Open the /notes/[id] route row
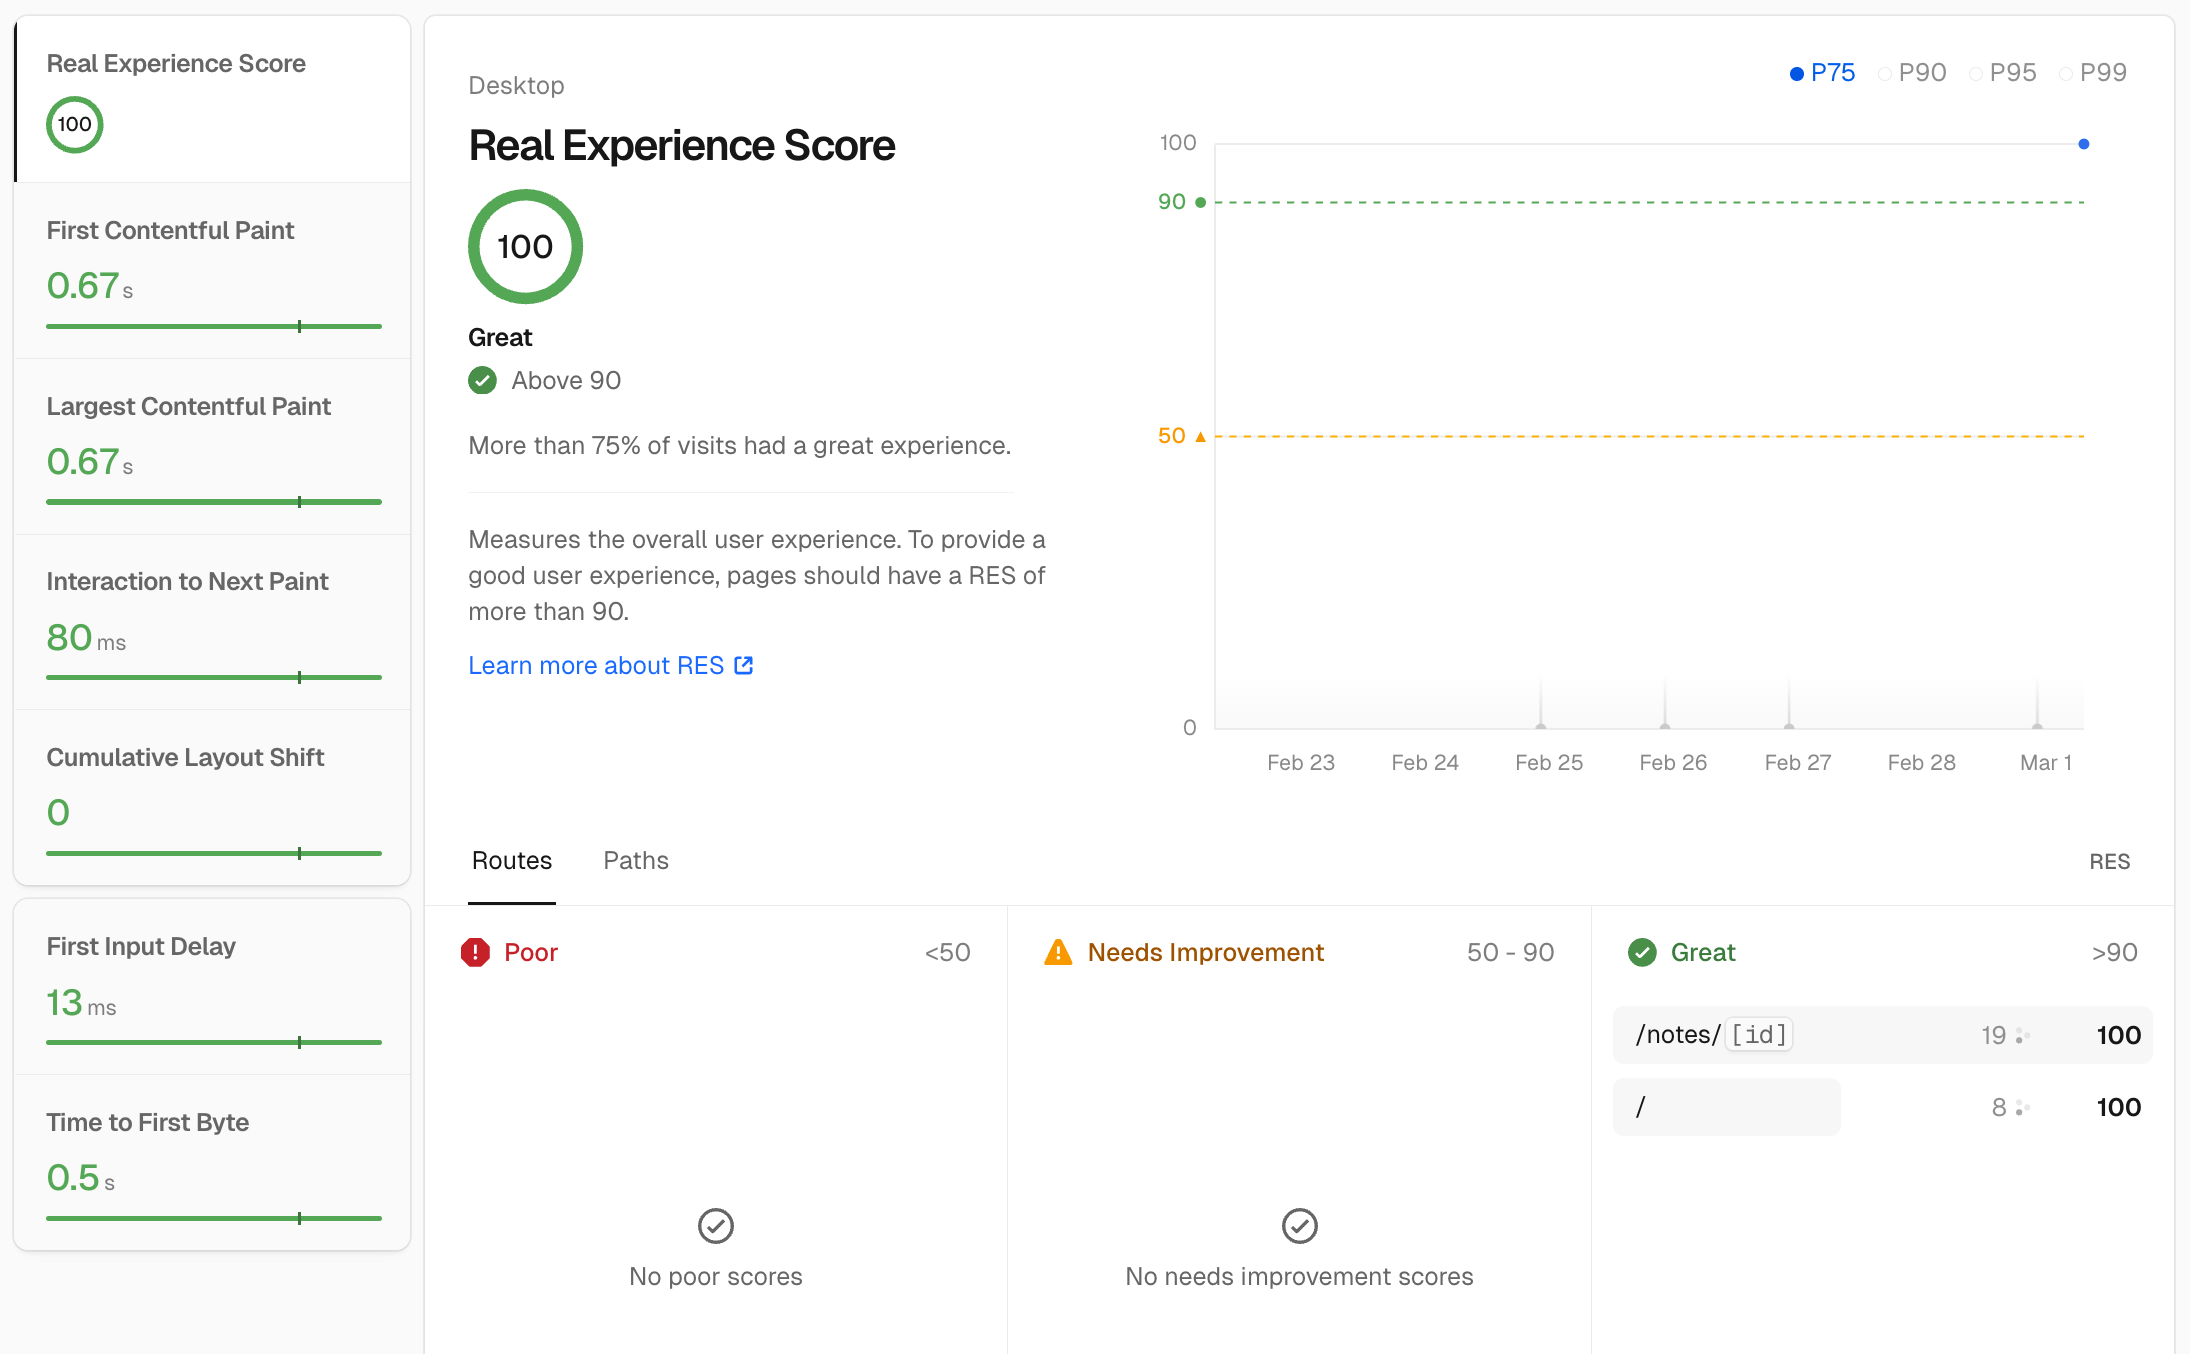 point(1881,1035)
